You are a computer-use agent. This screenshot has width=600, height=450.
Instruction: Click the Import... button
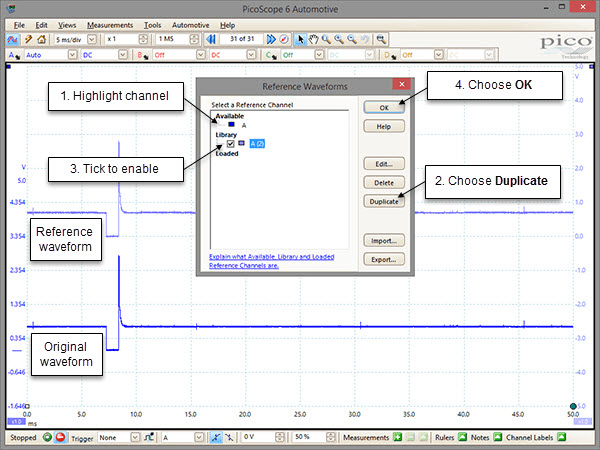pyautogui.click(x=384, y=241)
